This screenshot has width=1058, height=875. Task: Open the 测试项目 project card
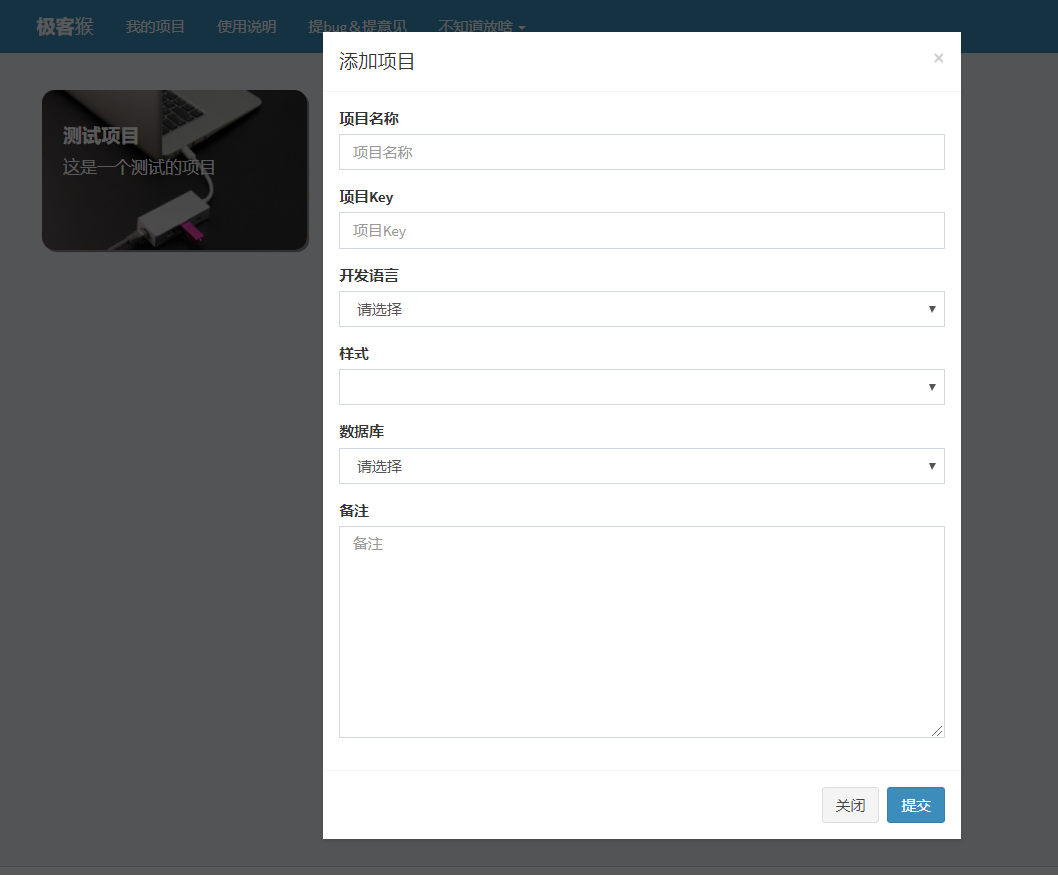(175, 171)
